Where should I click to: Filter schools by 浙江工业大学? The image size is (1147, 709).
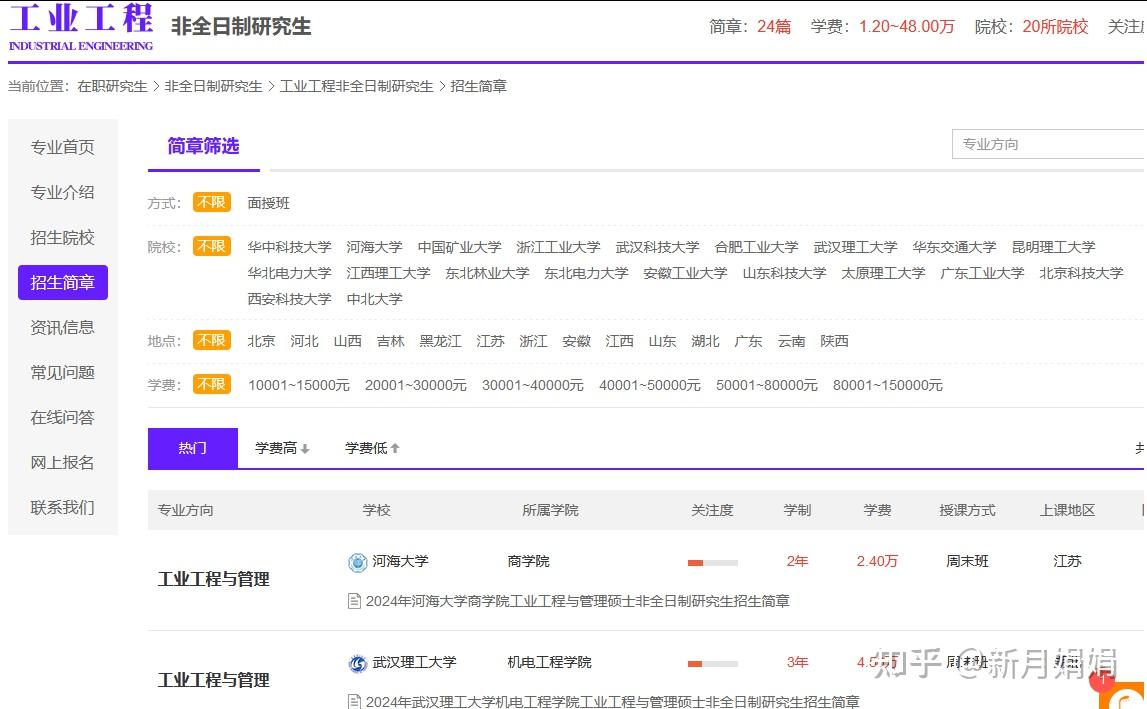(558, 247)
